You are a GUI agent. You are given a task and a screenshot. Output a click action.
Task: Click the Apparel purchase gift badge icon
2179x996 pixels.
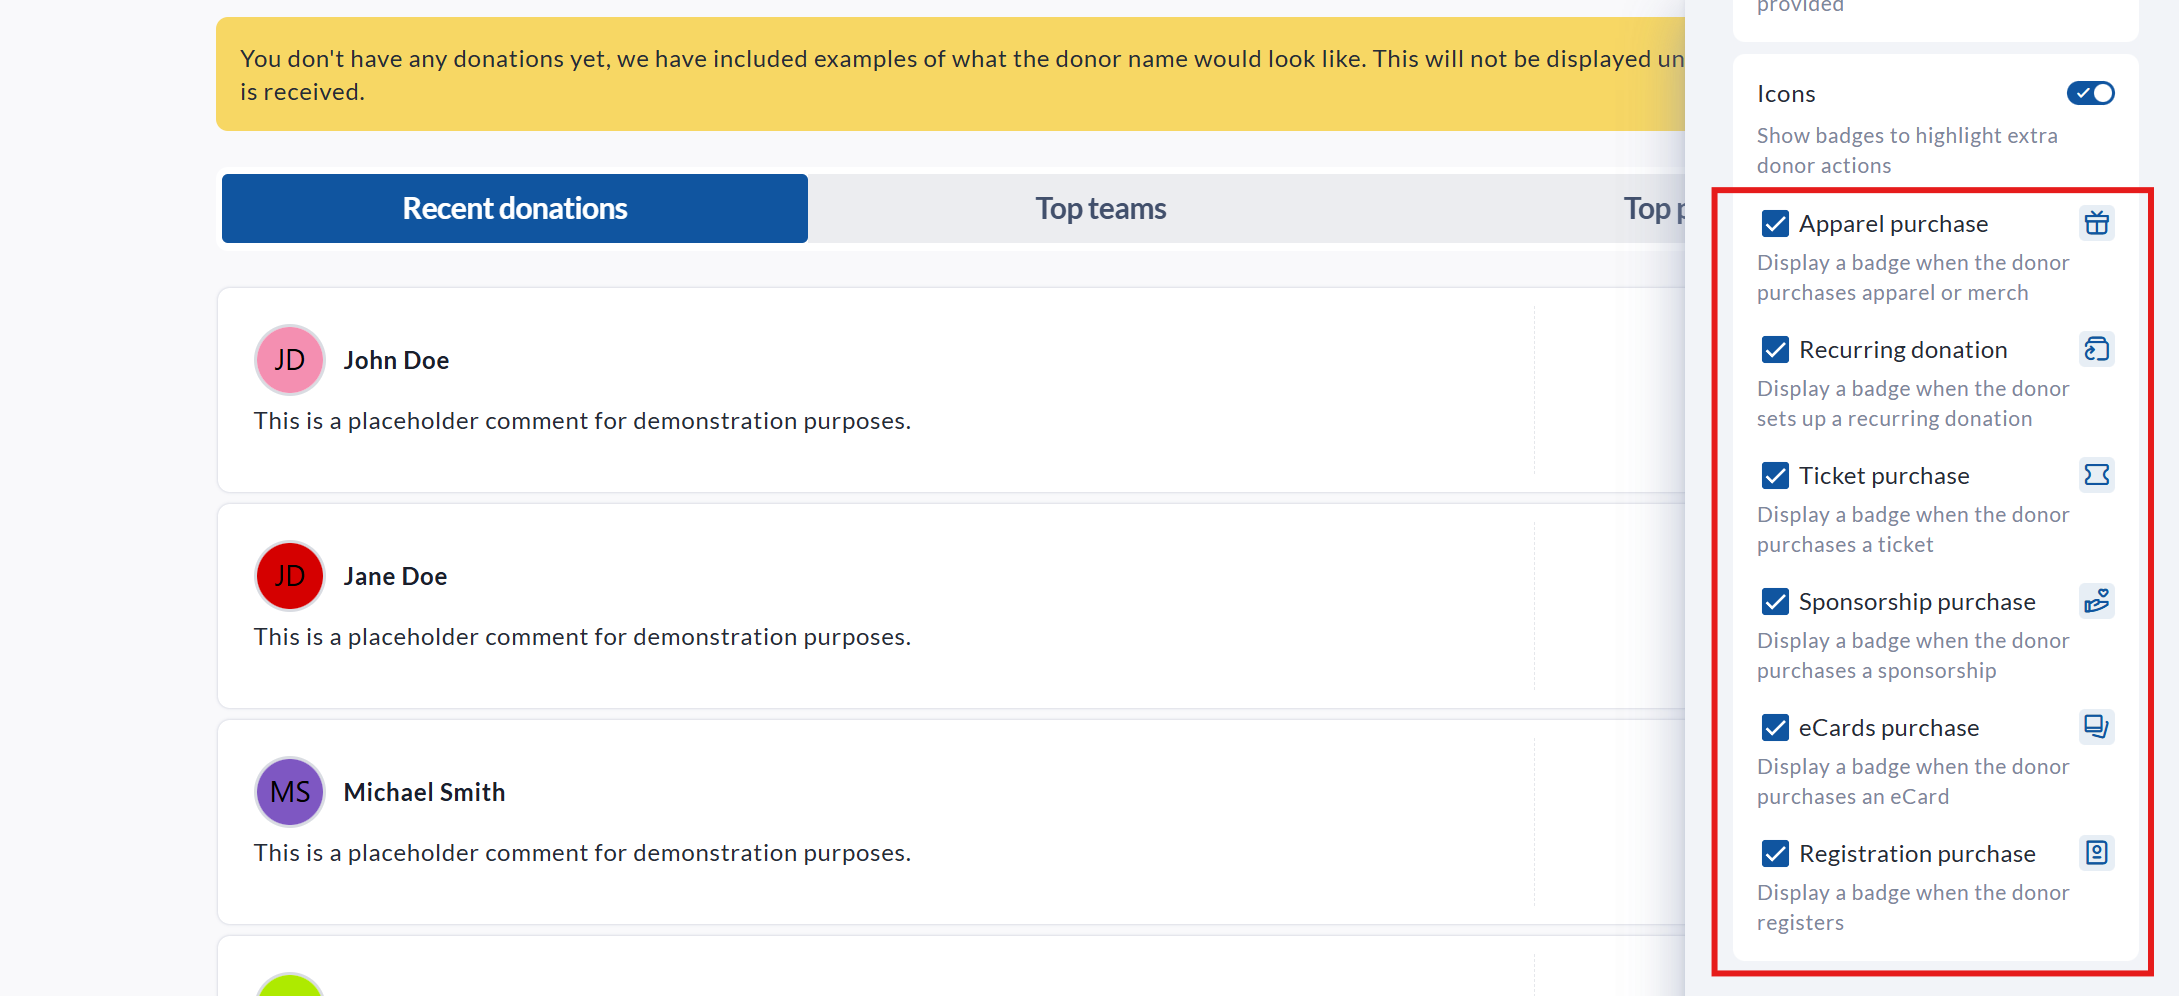point(2096,223)
